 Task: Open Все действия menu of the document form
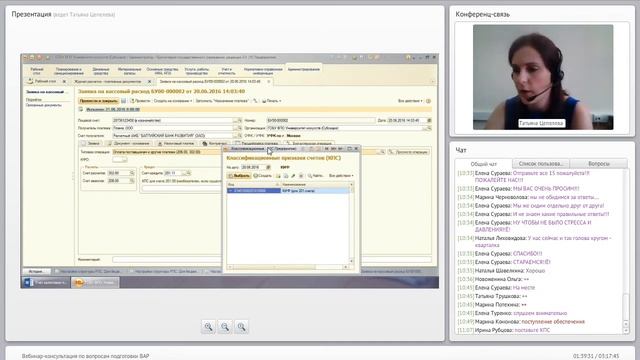pyautogui.click(x=410, y=101)
